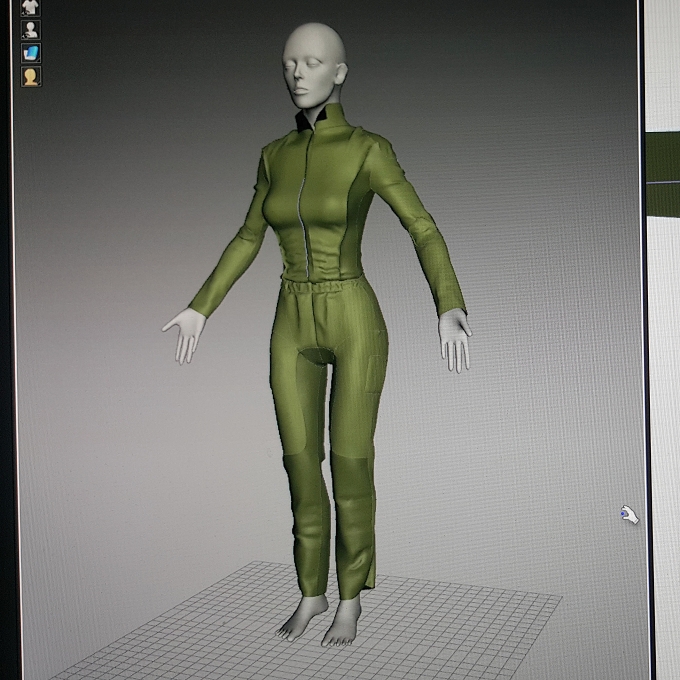The height and width of the screenshot is (680, 680).
Task: Select the avatar's hand hanging down
Action: (x=454, y=340)
